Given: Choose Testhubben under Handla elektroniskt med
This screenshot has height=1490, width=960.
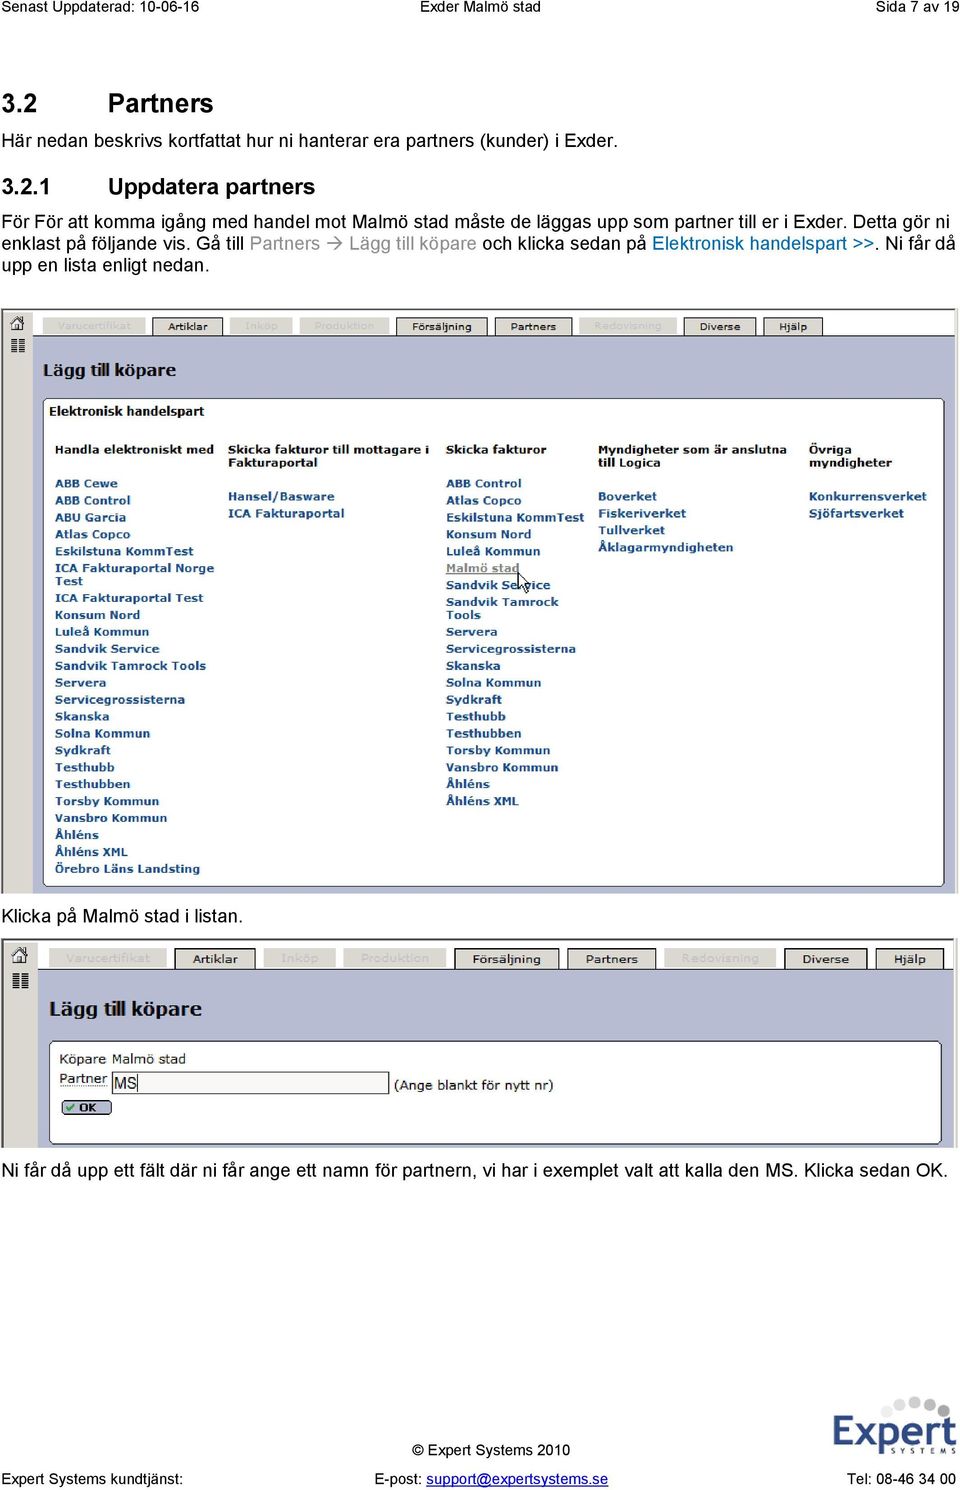Looking at the screenshot, I should tap(92, 785).
